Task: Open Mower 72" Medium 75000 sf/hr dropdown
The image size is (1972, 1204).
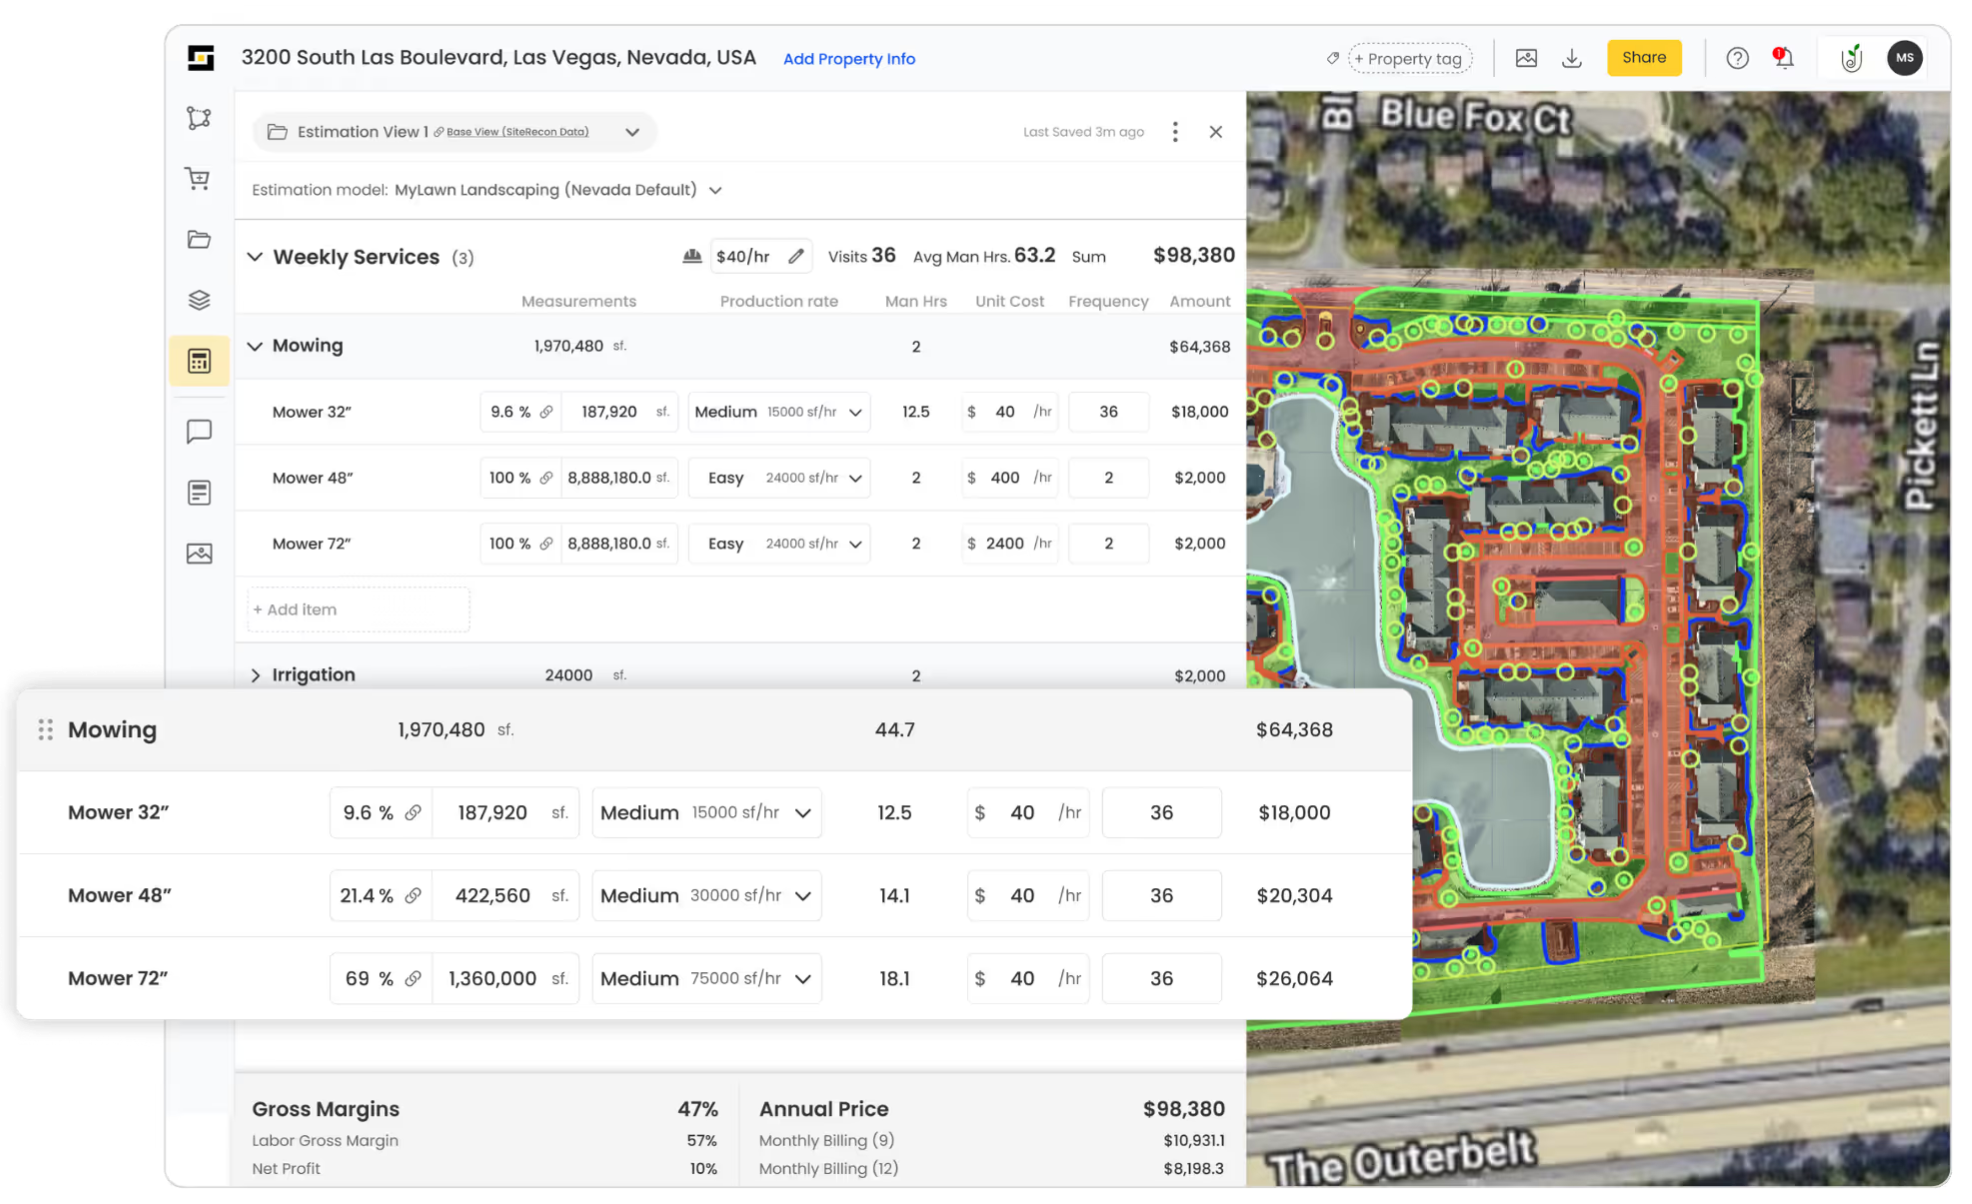Action: (x=803, y=979)
